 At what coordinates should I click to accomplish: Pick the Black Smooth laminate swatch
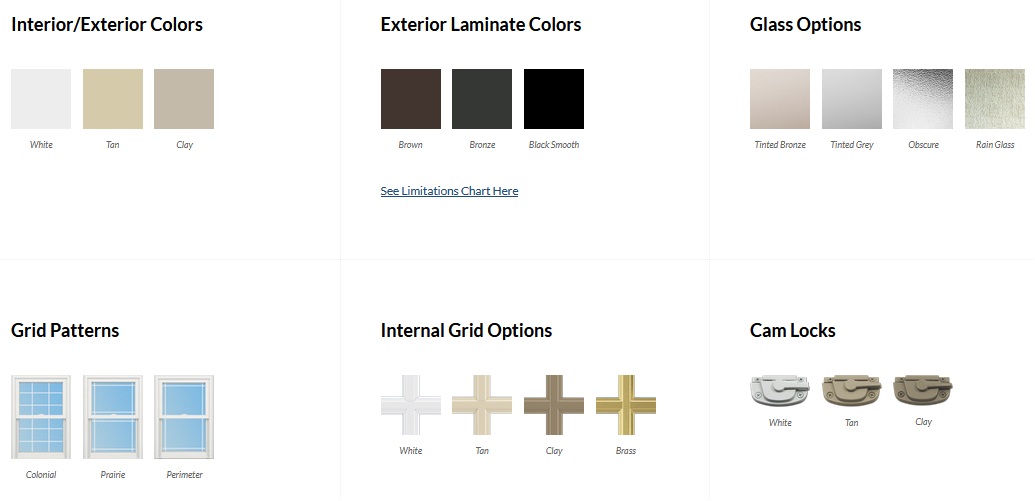(554, 99)
